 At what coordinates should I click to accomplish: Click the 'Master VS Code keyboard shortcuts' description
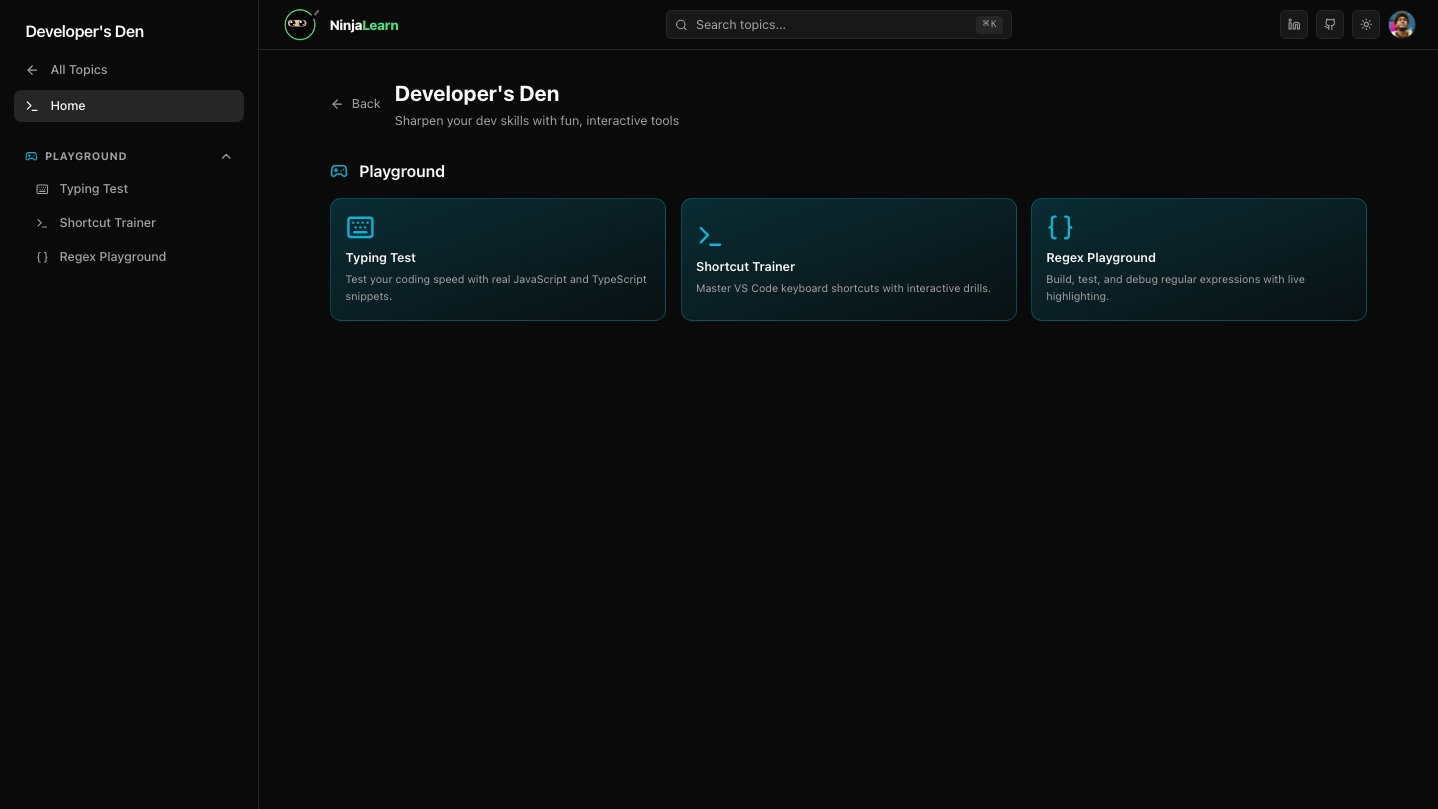click(843, 289)
